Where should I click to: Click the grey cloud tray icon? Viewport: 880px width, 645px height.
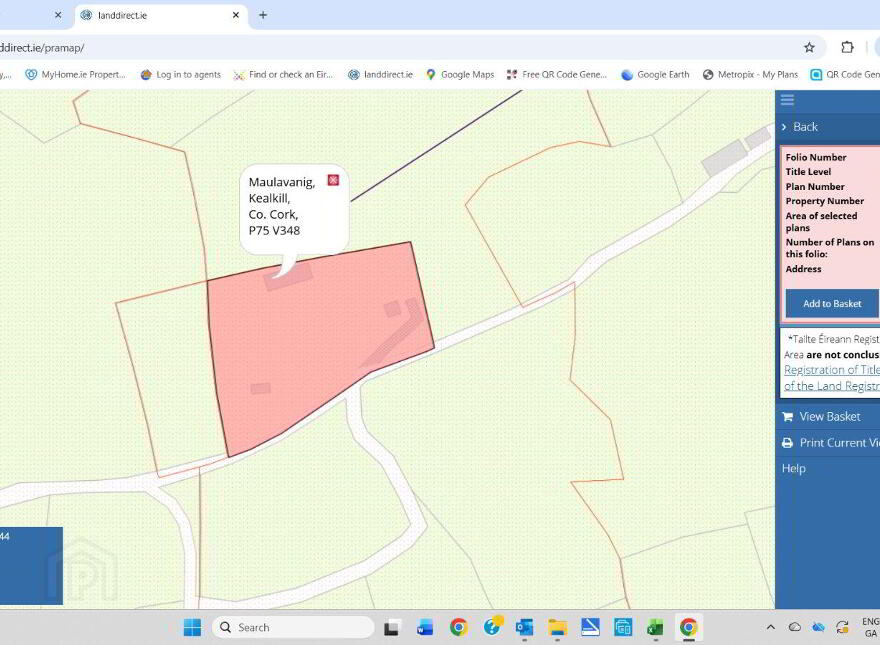795,627
